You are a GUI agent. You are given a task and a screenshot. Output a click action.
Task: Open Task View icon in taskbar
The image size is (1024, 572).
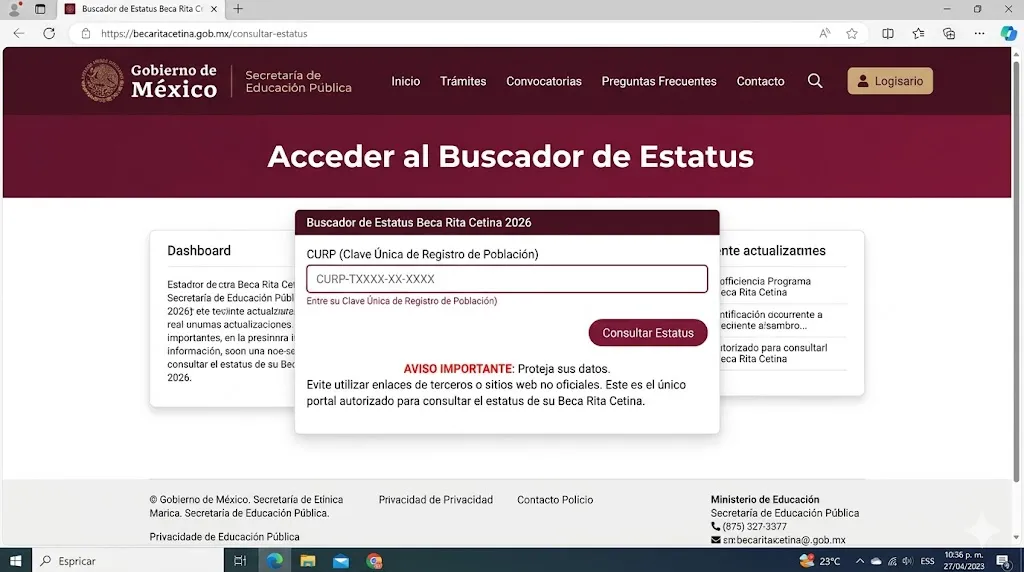pyautogui.click(x=240, y=560)
